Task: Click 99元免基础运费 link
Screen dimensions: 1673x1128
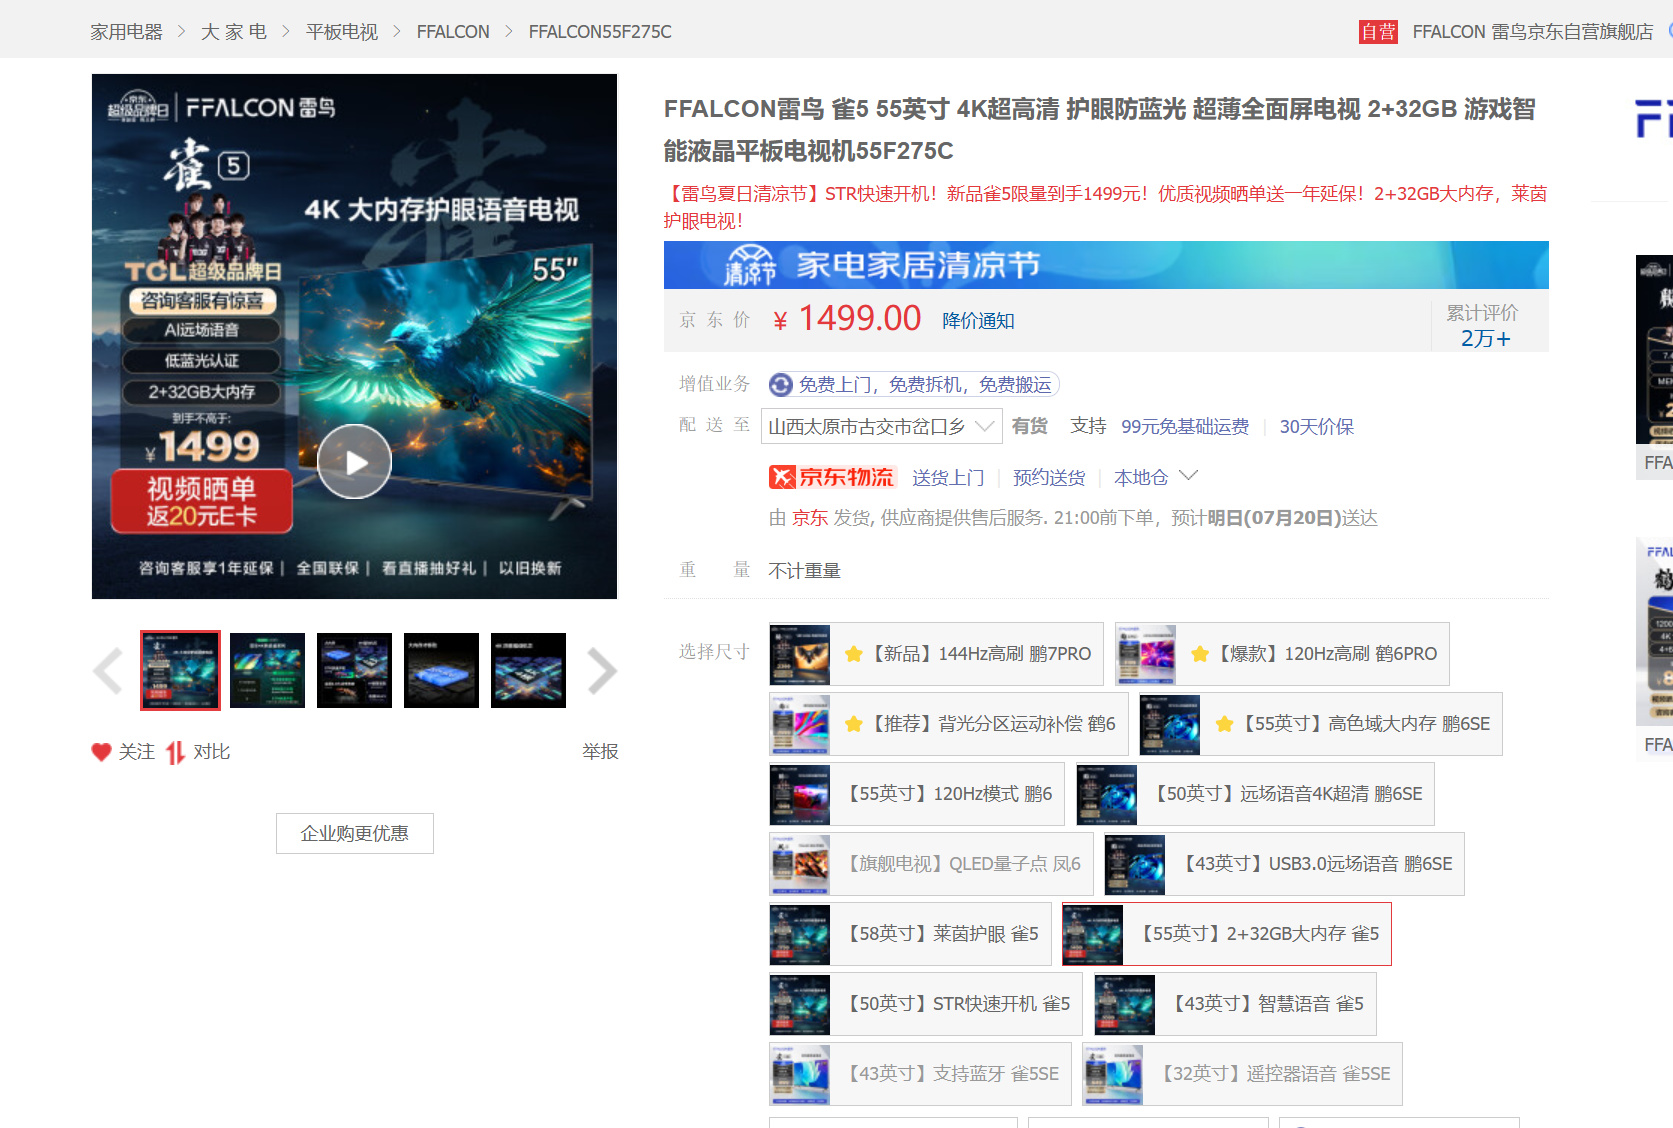Action: coord(1185,427)
